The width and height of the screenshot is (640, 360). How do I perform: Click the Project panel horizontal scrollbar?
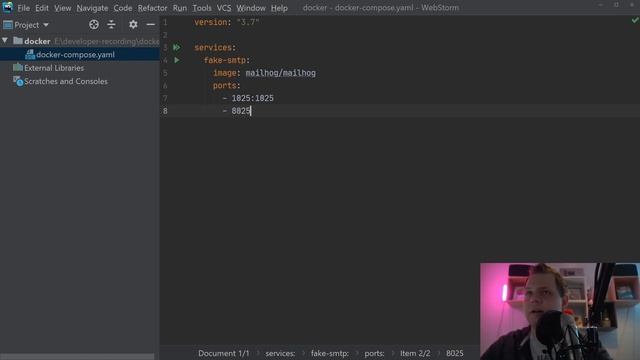78,357
